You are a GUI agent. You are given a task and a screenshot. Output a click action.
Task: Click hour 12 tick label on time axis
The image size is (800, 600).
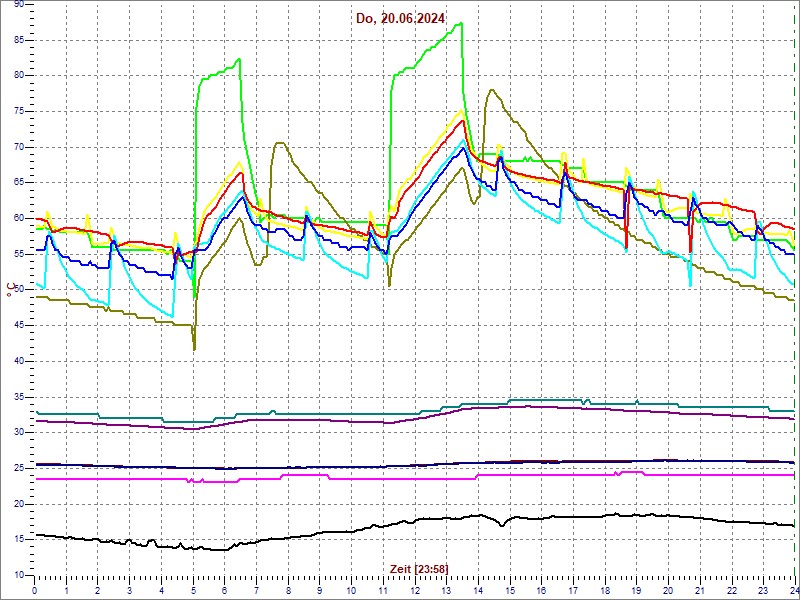[x=415, y=590]
